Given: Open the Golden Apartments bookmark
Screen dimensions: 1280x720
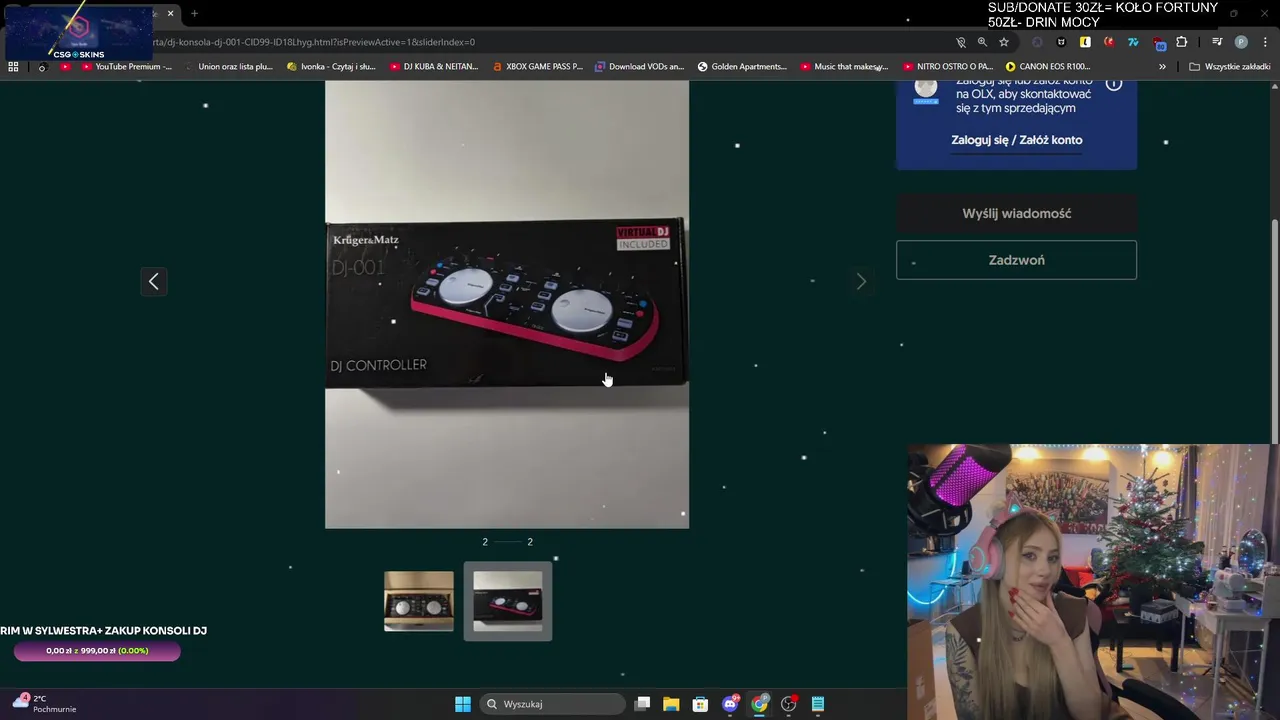Looking at the screenshot, I should coord(742,67).
